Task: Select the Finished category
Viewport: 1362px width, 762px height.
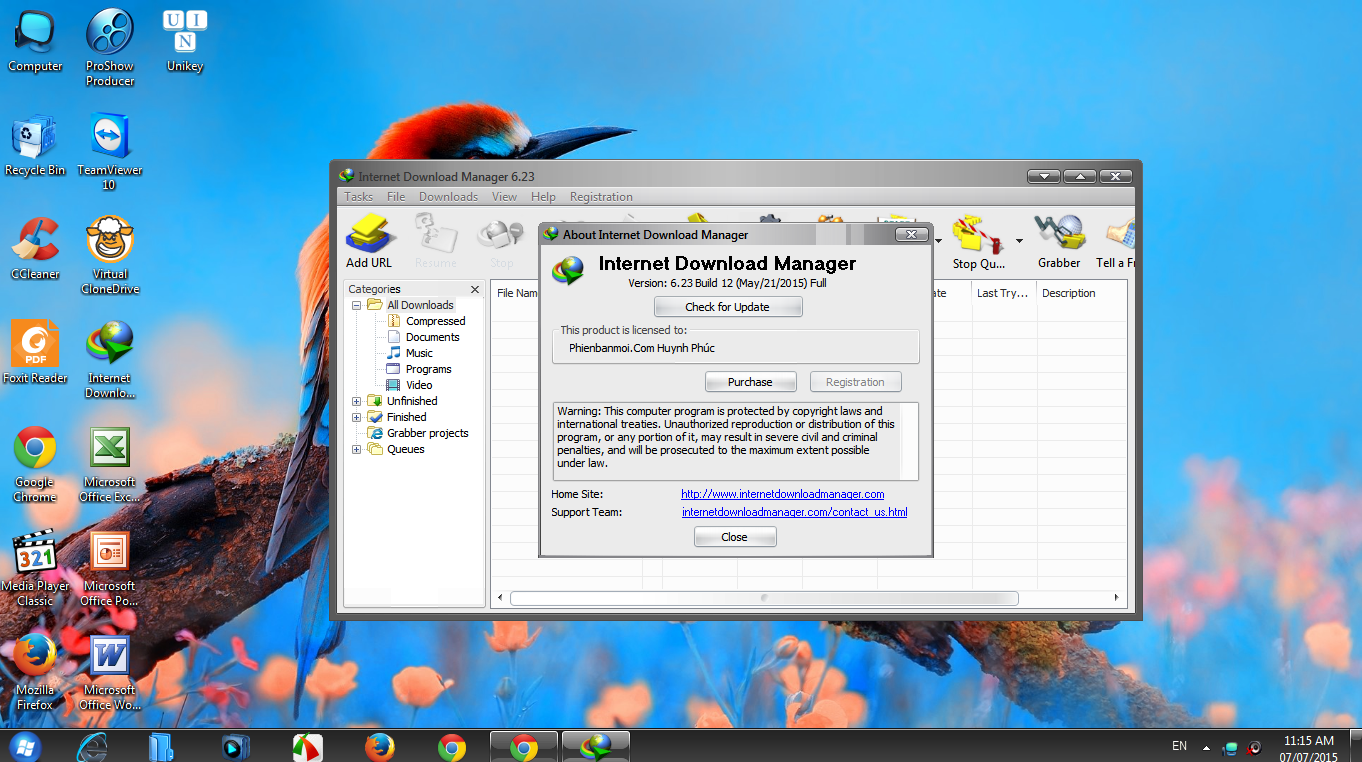Action: [x=406, y=417]
